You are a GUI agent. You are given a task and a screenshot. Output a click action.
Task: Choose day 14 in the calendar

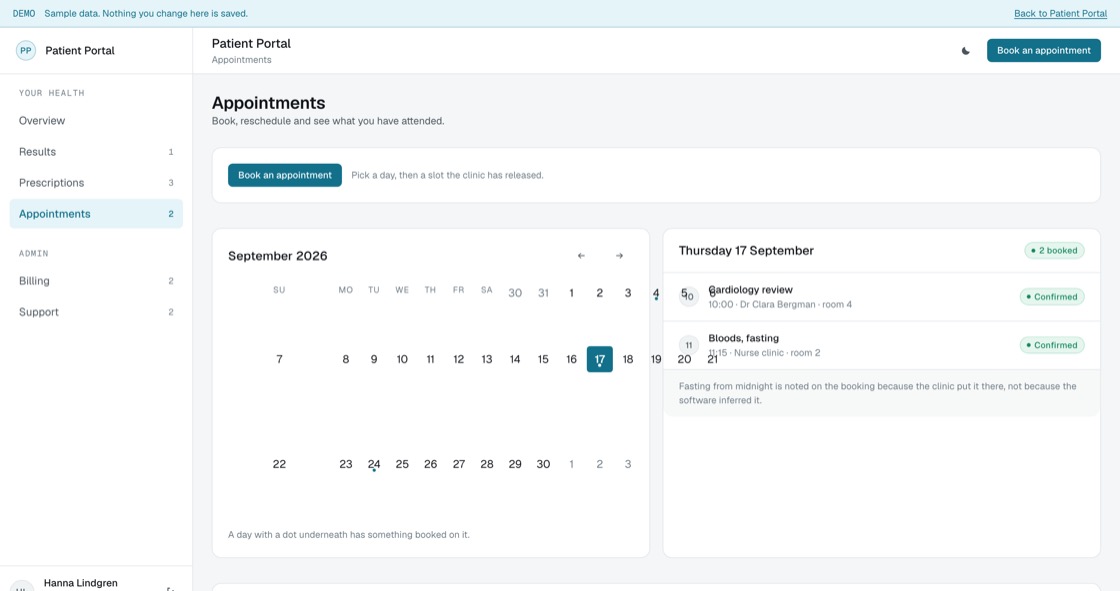[515, 359]
